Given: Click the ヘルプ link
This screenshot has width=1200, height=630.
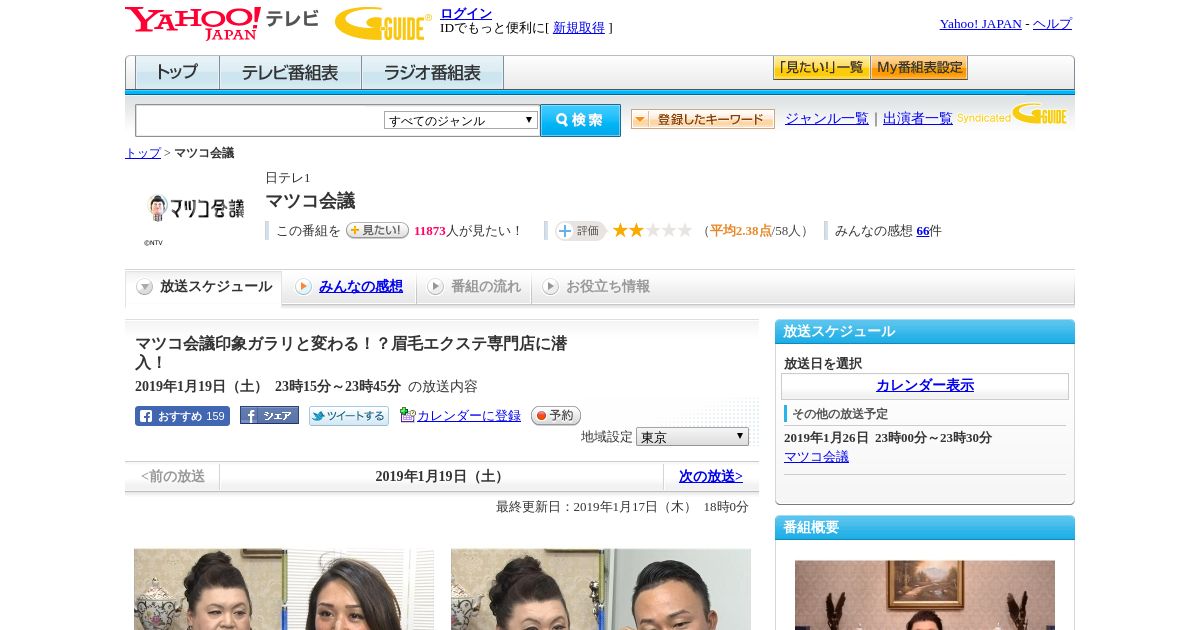Looking at the screenshot, I should [1052, 24].
